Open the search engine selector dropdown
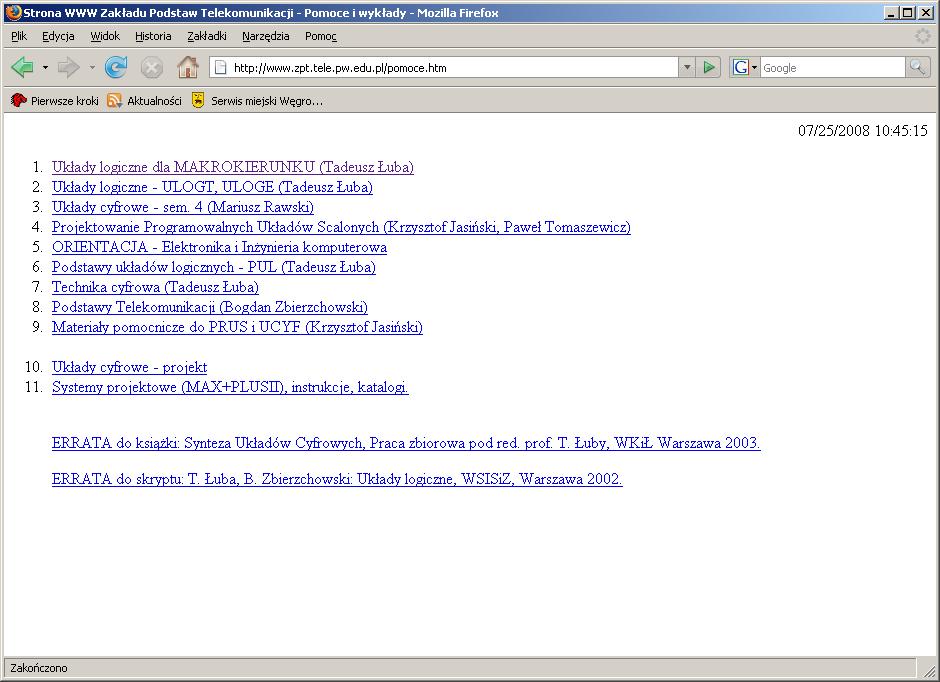Image resolution: width=940 pixels, height=682 pixels. (x=754, y=67)
